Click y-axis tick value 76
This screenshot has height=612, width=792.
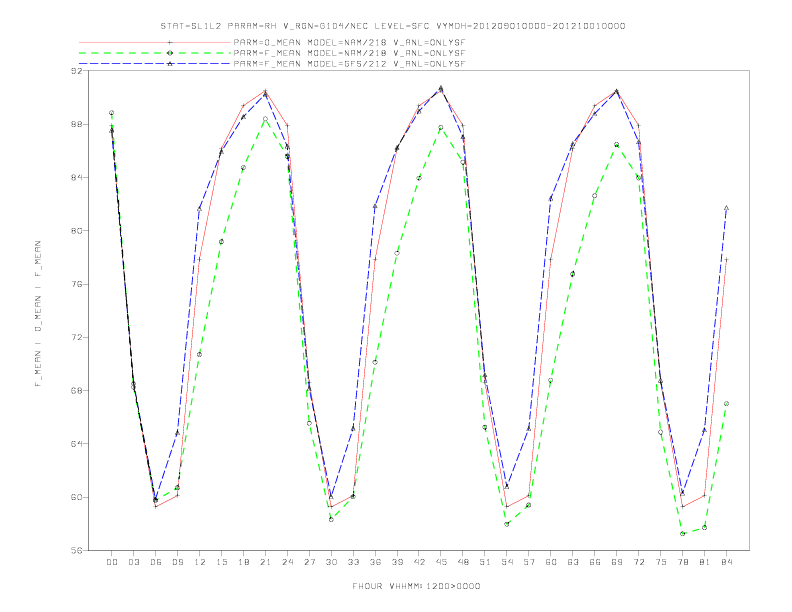coord(76,284)
